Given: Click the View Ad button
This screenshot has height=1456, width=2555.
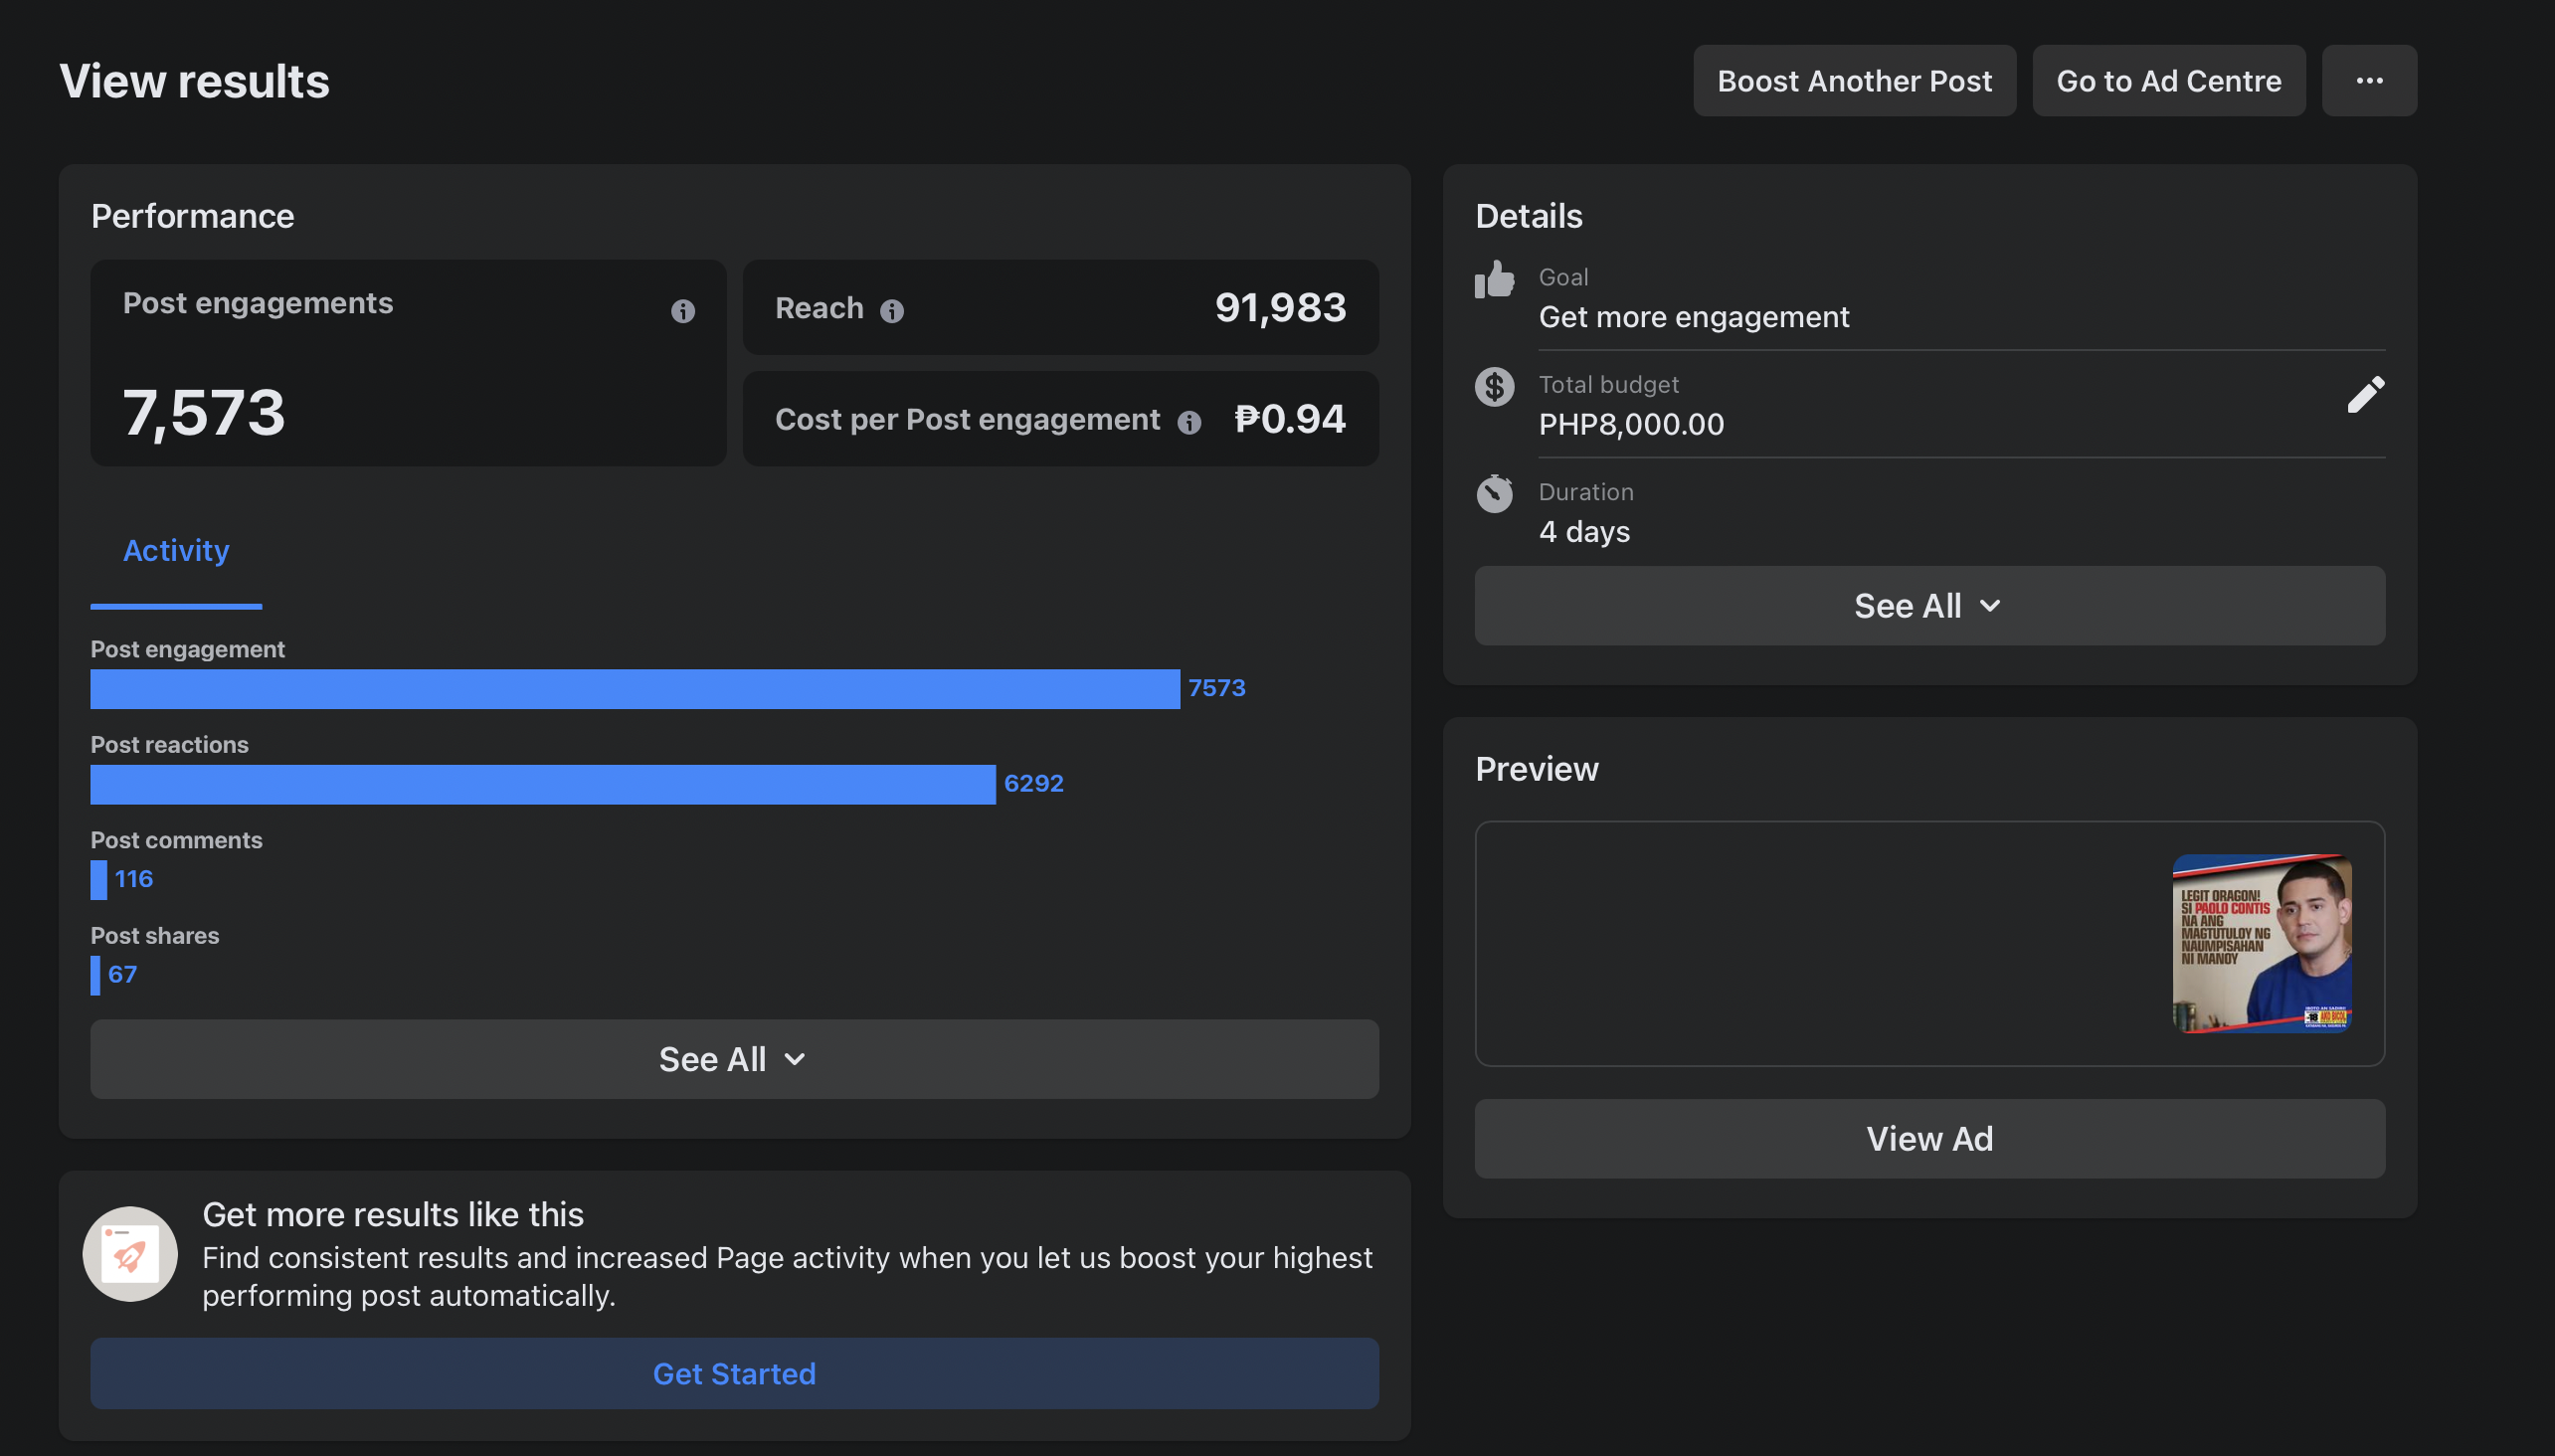Looking at the screenshot, I should pyautogui.click(x=1929, y=1139).
